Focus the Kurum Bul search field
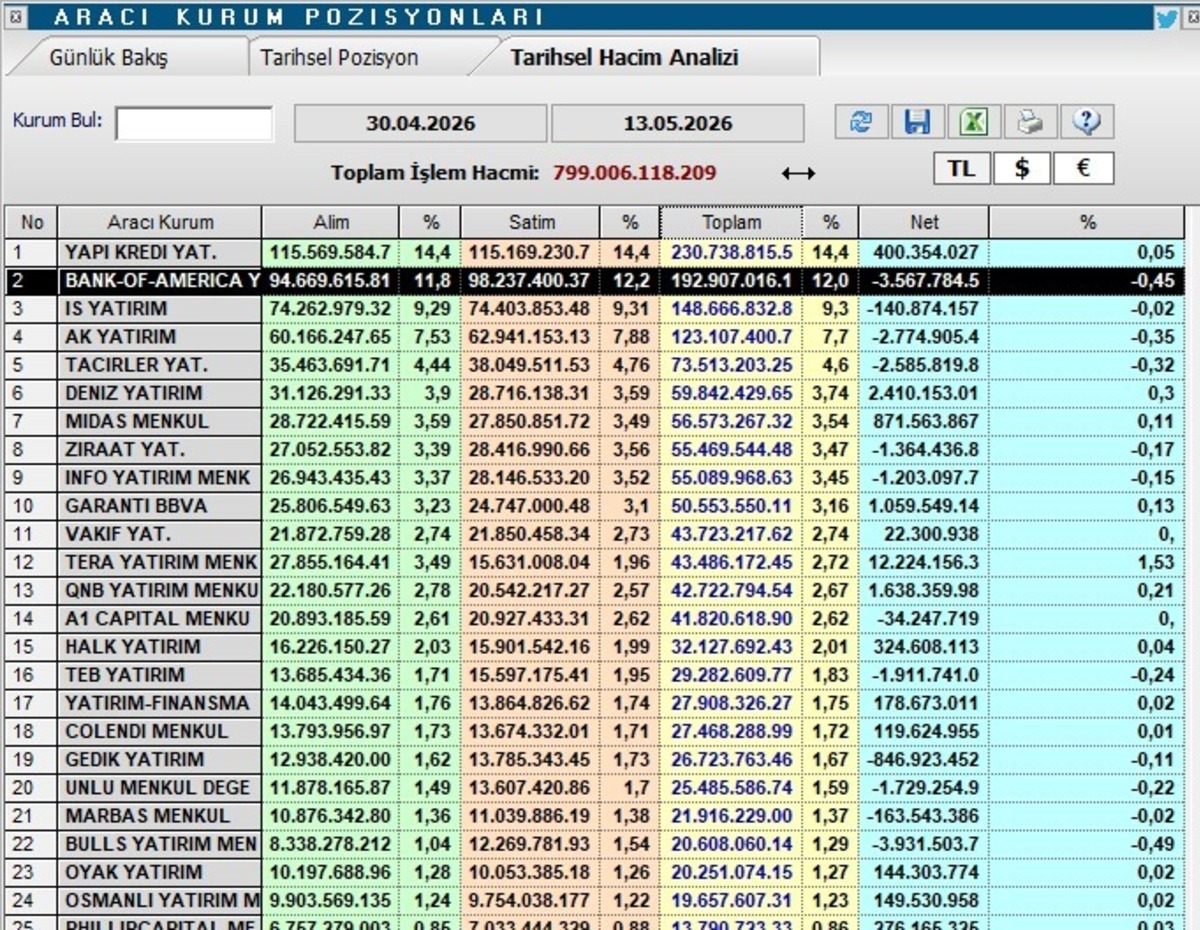The width and height of the screenshot is (1200, 930). point(194,124)
